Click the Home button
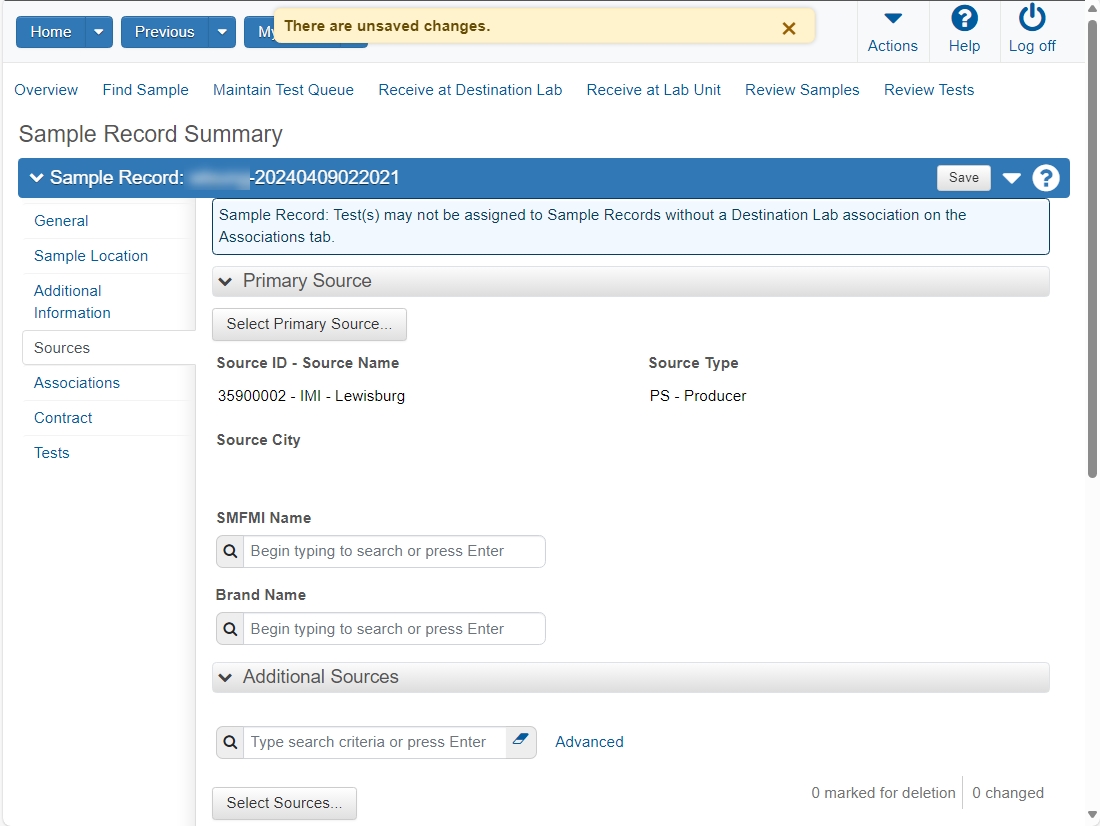 point(51,32)
